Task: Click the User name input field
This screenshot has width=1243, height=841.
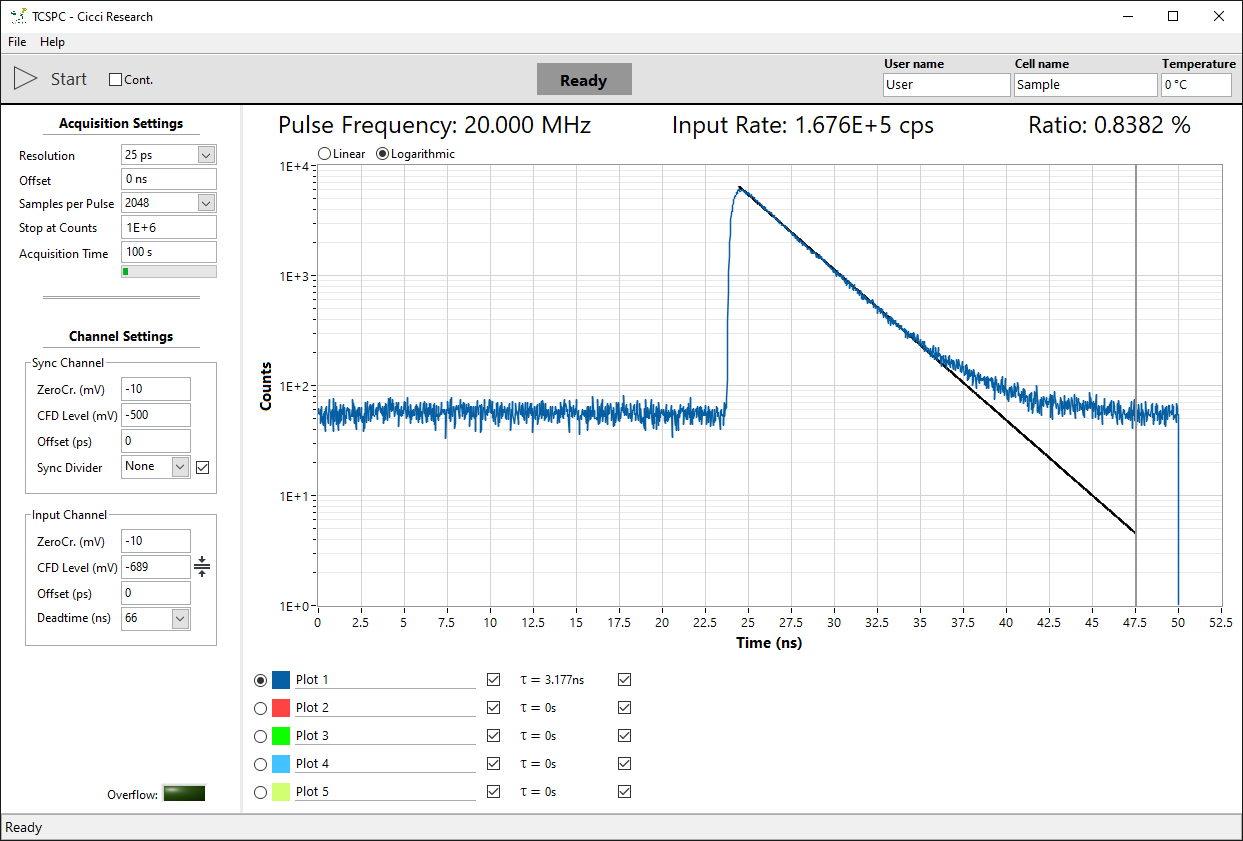Action: [x=947, y=85]
